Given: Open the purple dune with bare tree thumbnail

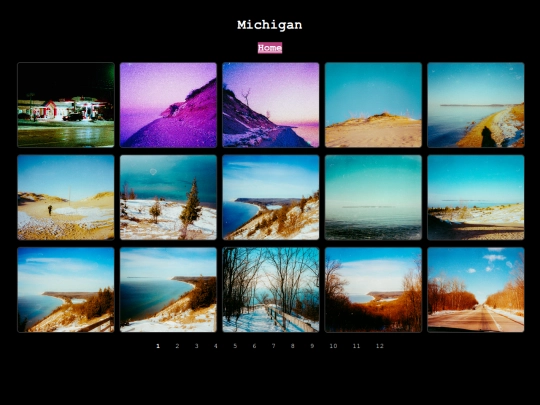Looking at the screenshot, I should pos(271,105).
